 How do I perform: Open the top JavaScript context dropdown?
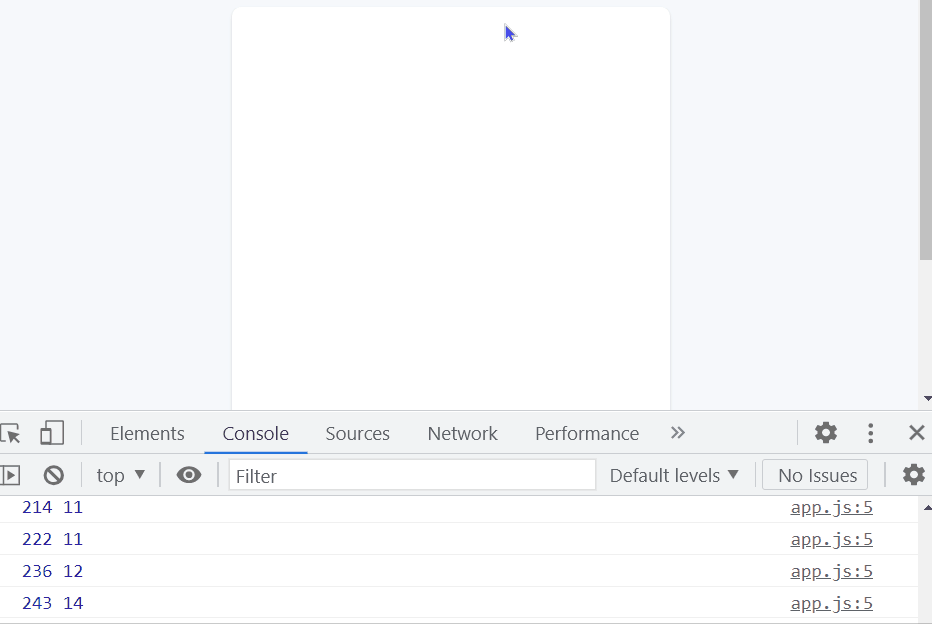click(x=121, y=475)
